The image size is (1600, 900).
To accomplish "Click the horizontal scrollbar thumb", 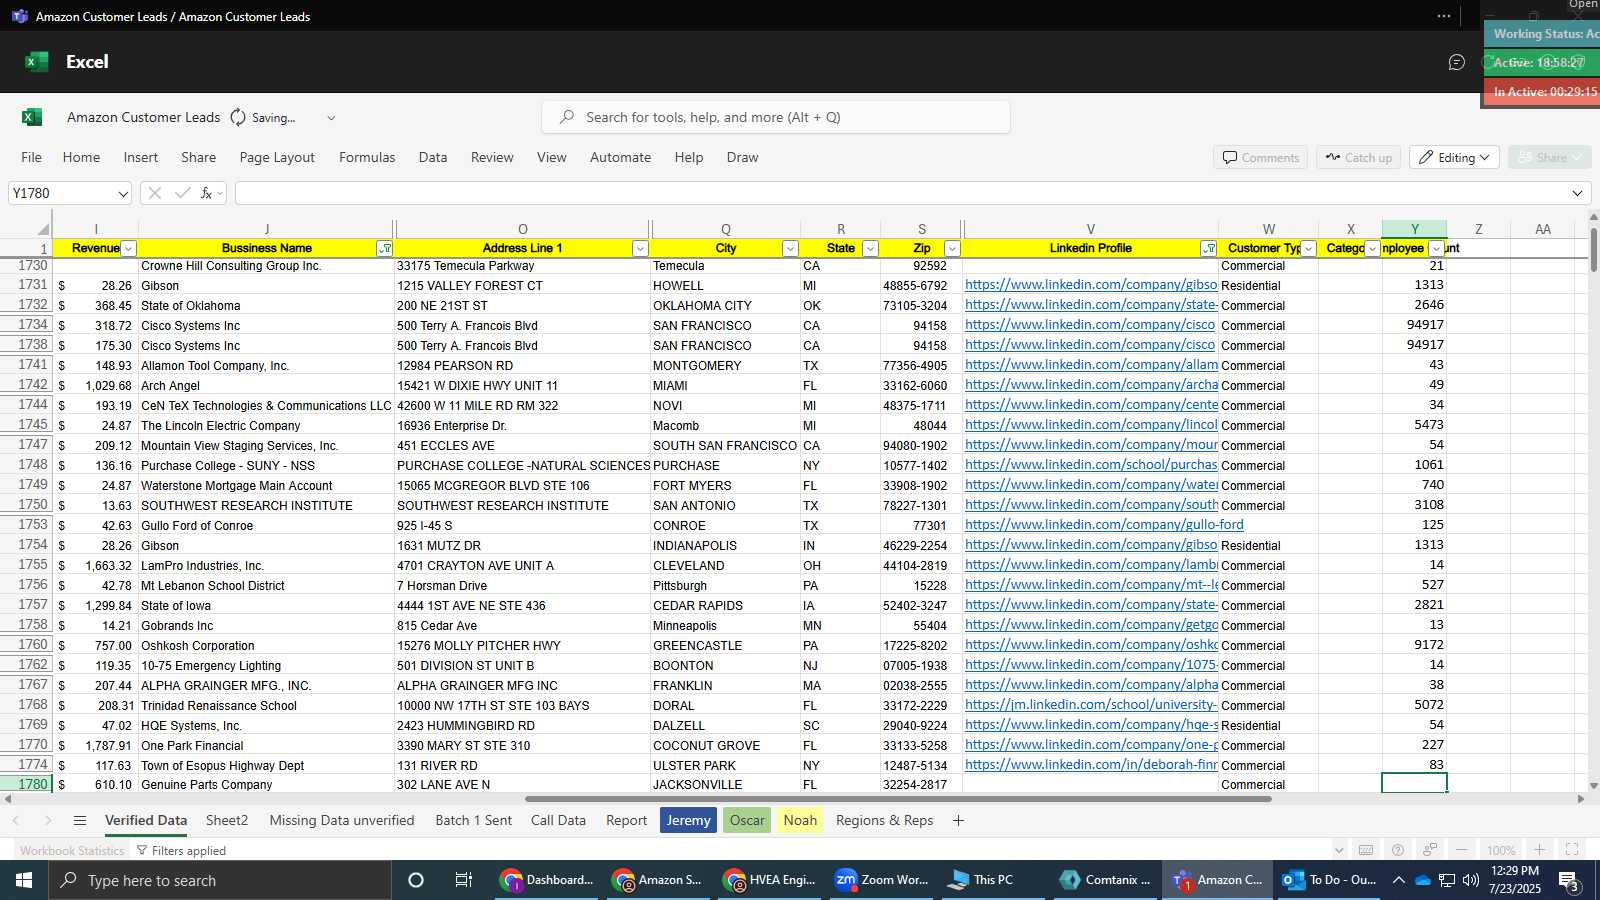I will (898, 799).
